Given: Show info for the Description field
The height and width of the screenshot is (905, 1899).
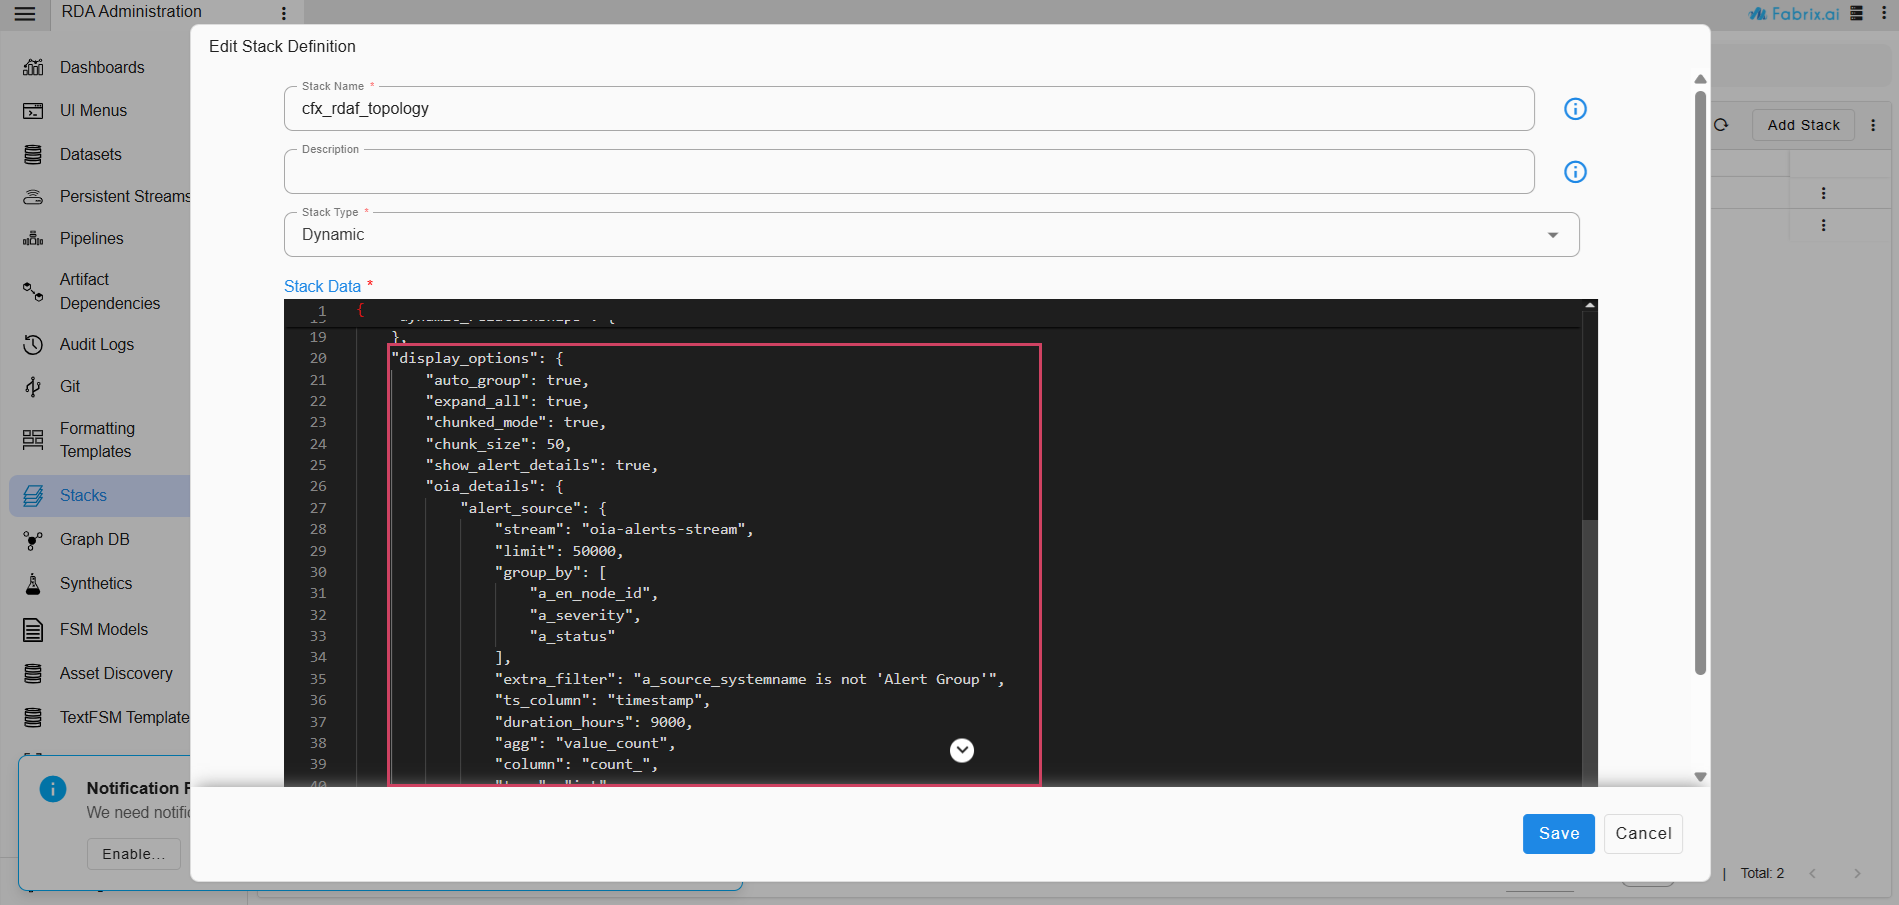Looking at the screenshot, I should coord(1575,172).
